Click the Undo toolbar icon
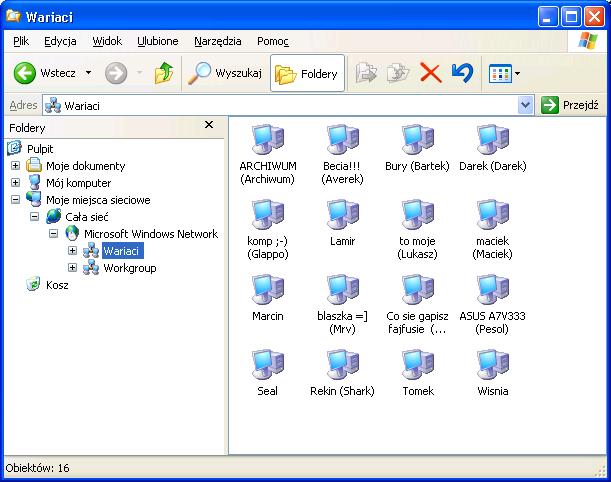Screen dimensions: 611x482 pos(461,73)
